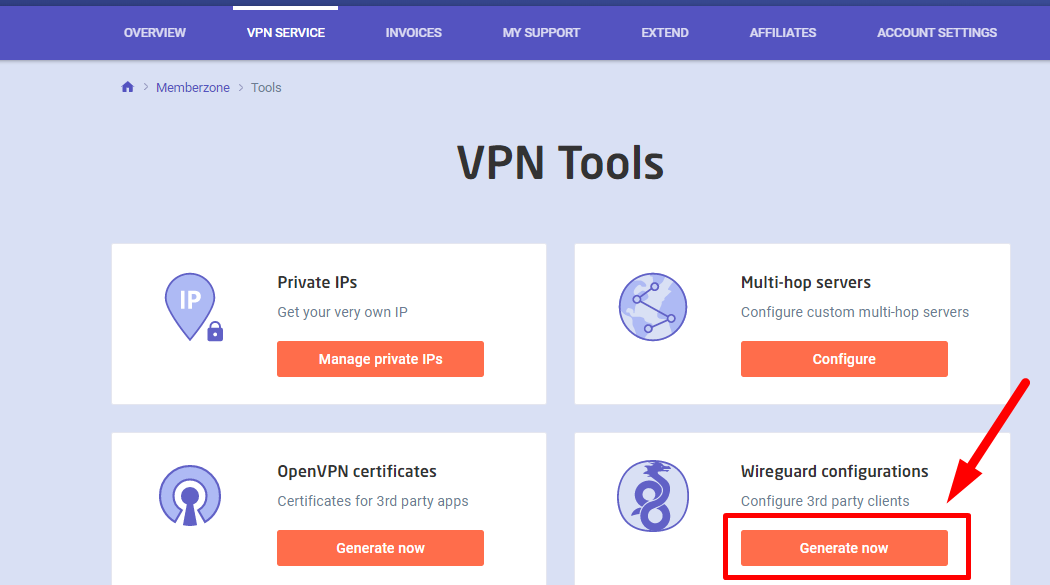The image size is (1050, 585).
Task: Open Account Settings in navigation
Action: (x=937, y=33)
